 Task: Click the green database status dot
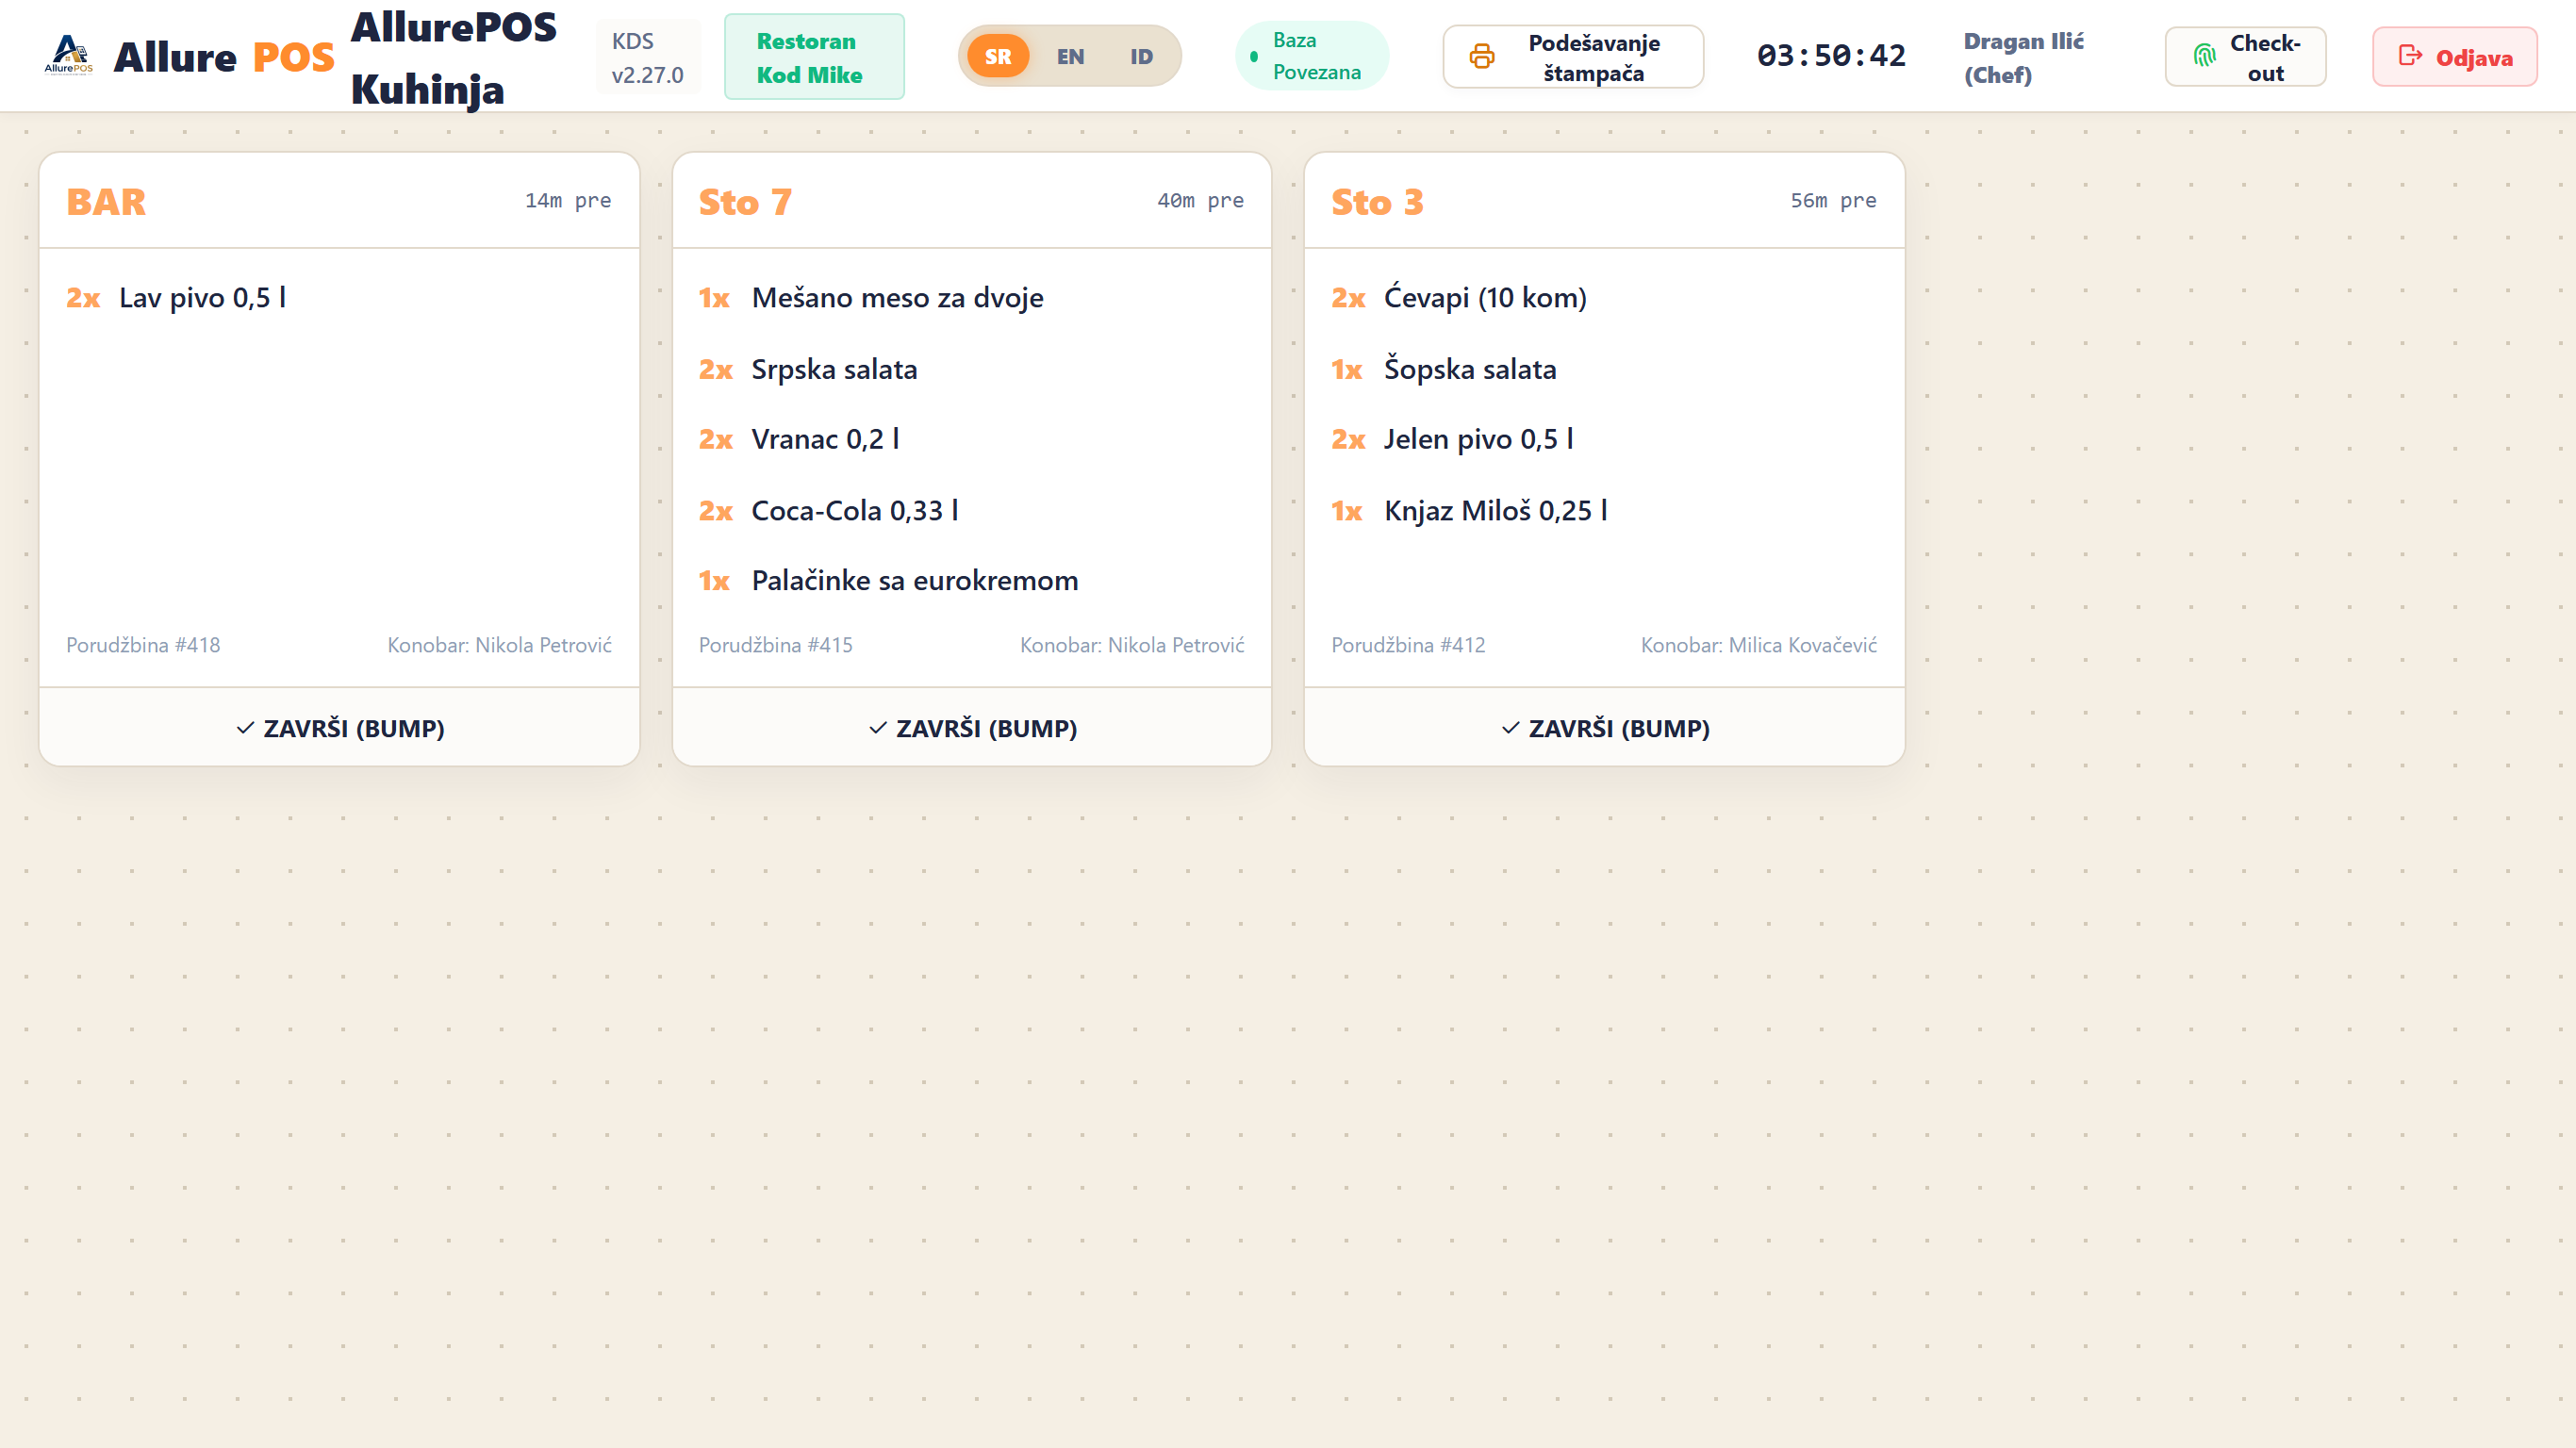click(1254, 57)
